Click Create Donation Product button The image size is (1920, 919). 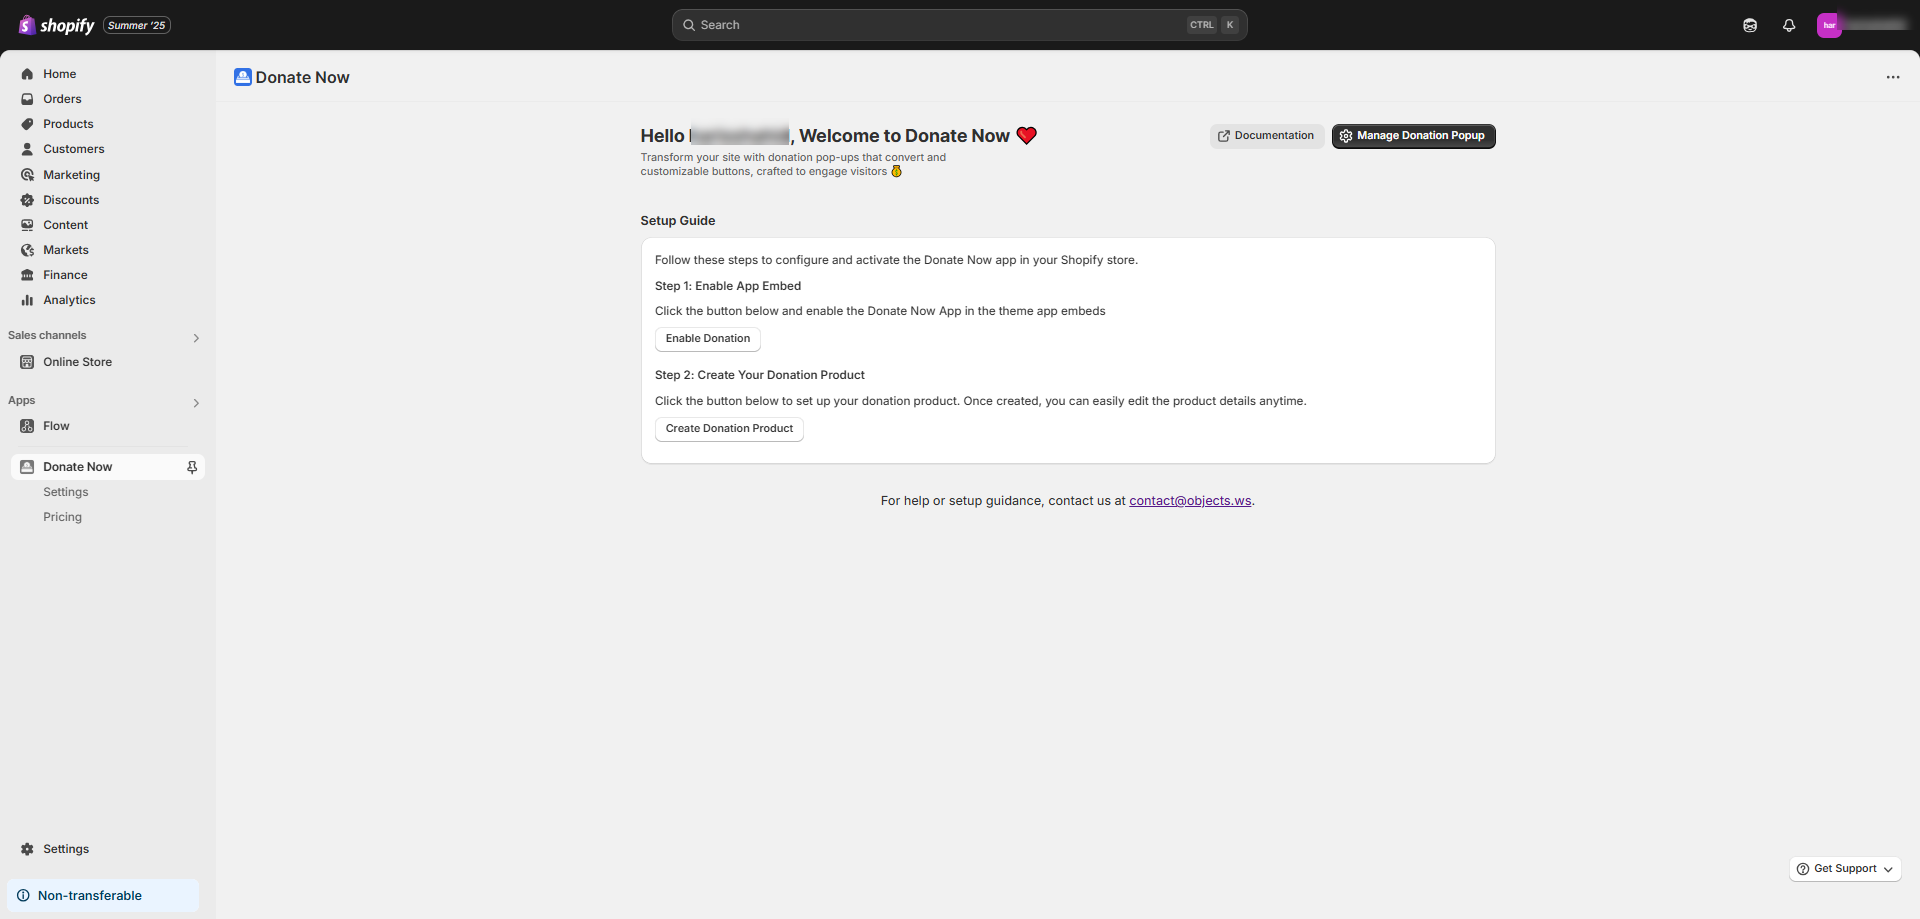pos(729,429)
